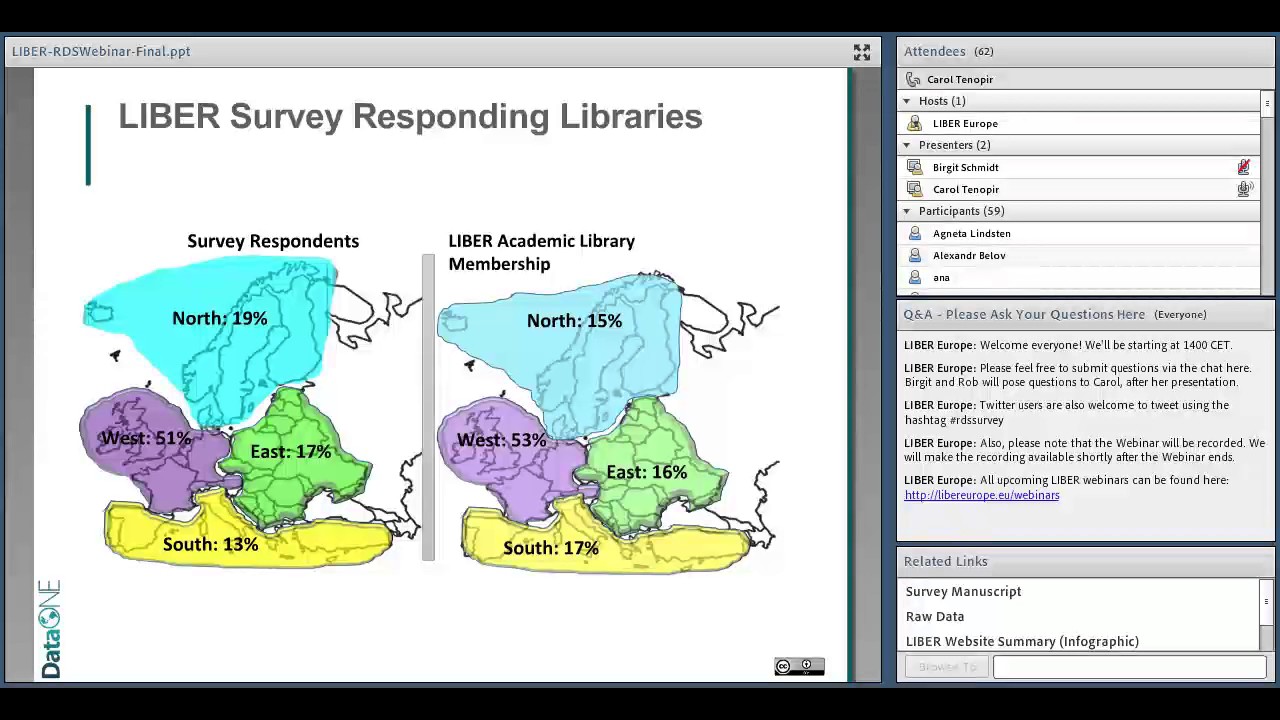Click the Q&A pod title bar
Image resolution: width=1280 pixels, height=720 pixels.
[x=1085, y=314]
